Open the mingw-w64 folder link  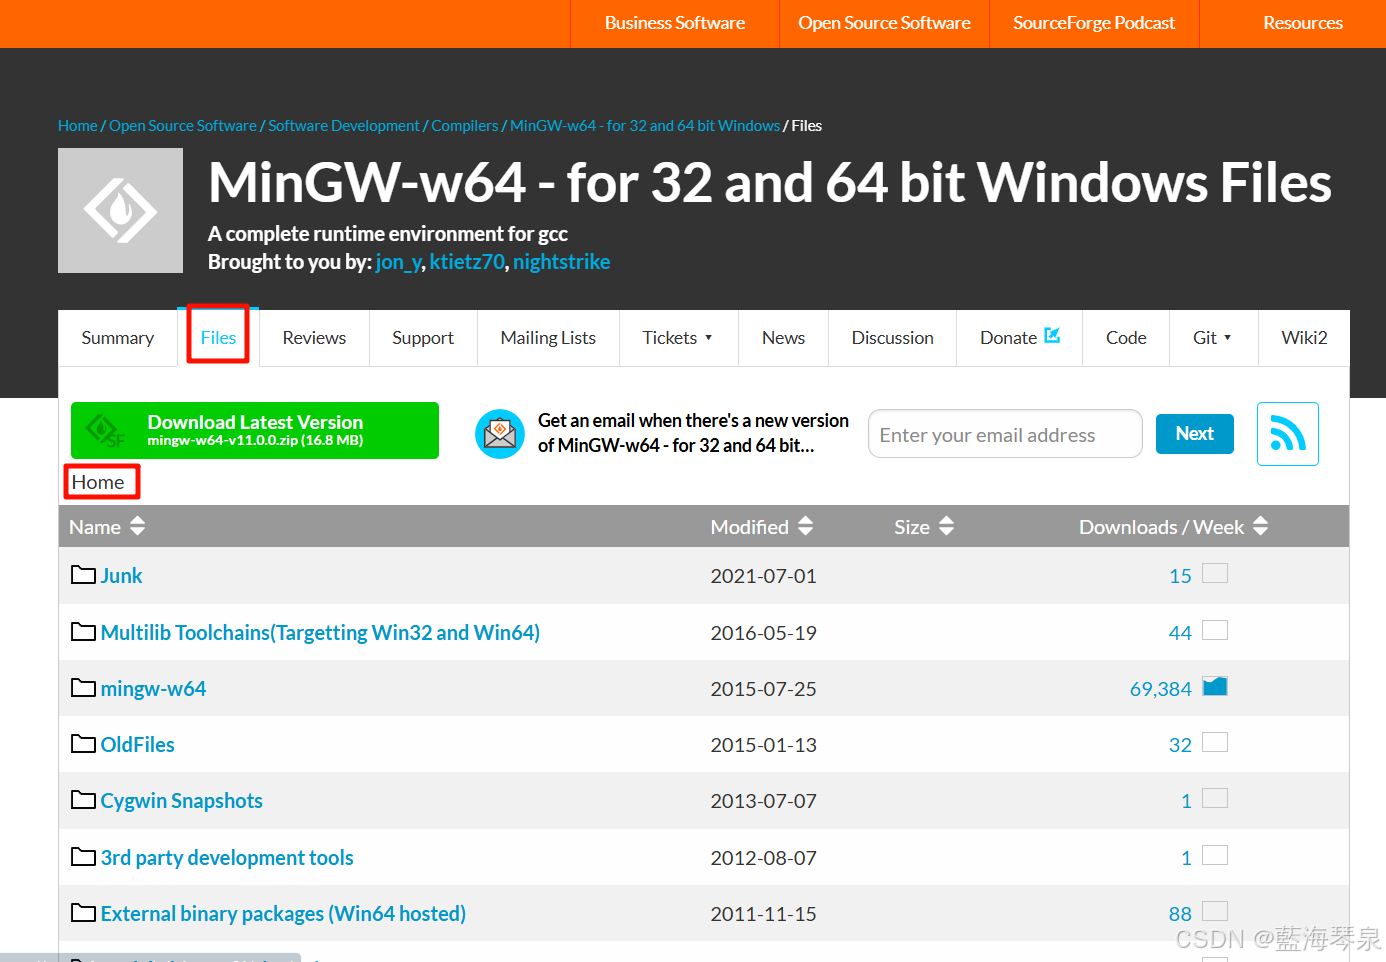(153, 689)
